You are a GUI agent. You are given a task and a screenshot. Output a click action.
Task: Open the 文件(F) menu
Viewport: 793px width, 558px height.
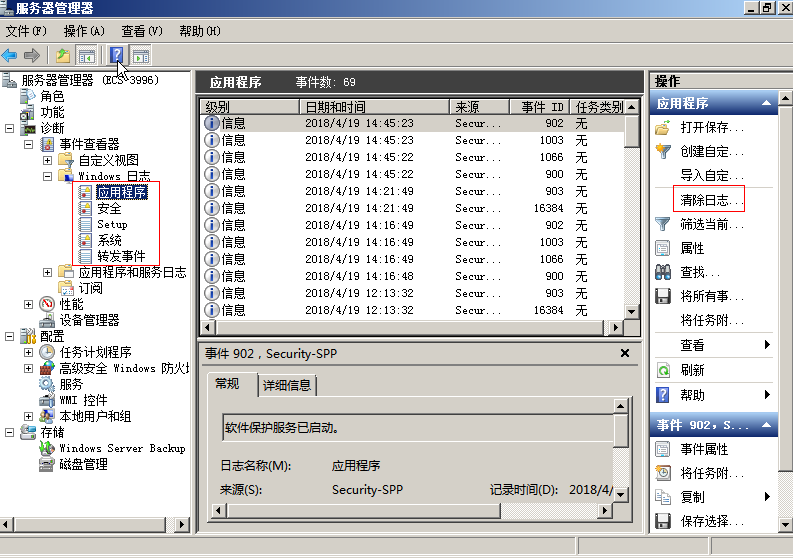(x=26, y=31)
